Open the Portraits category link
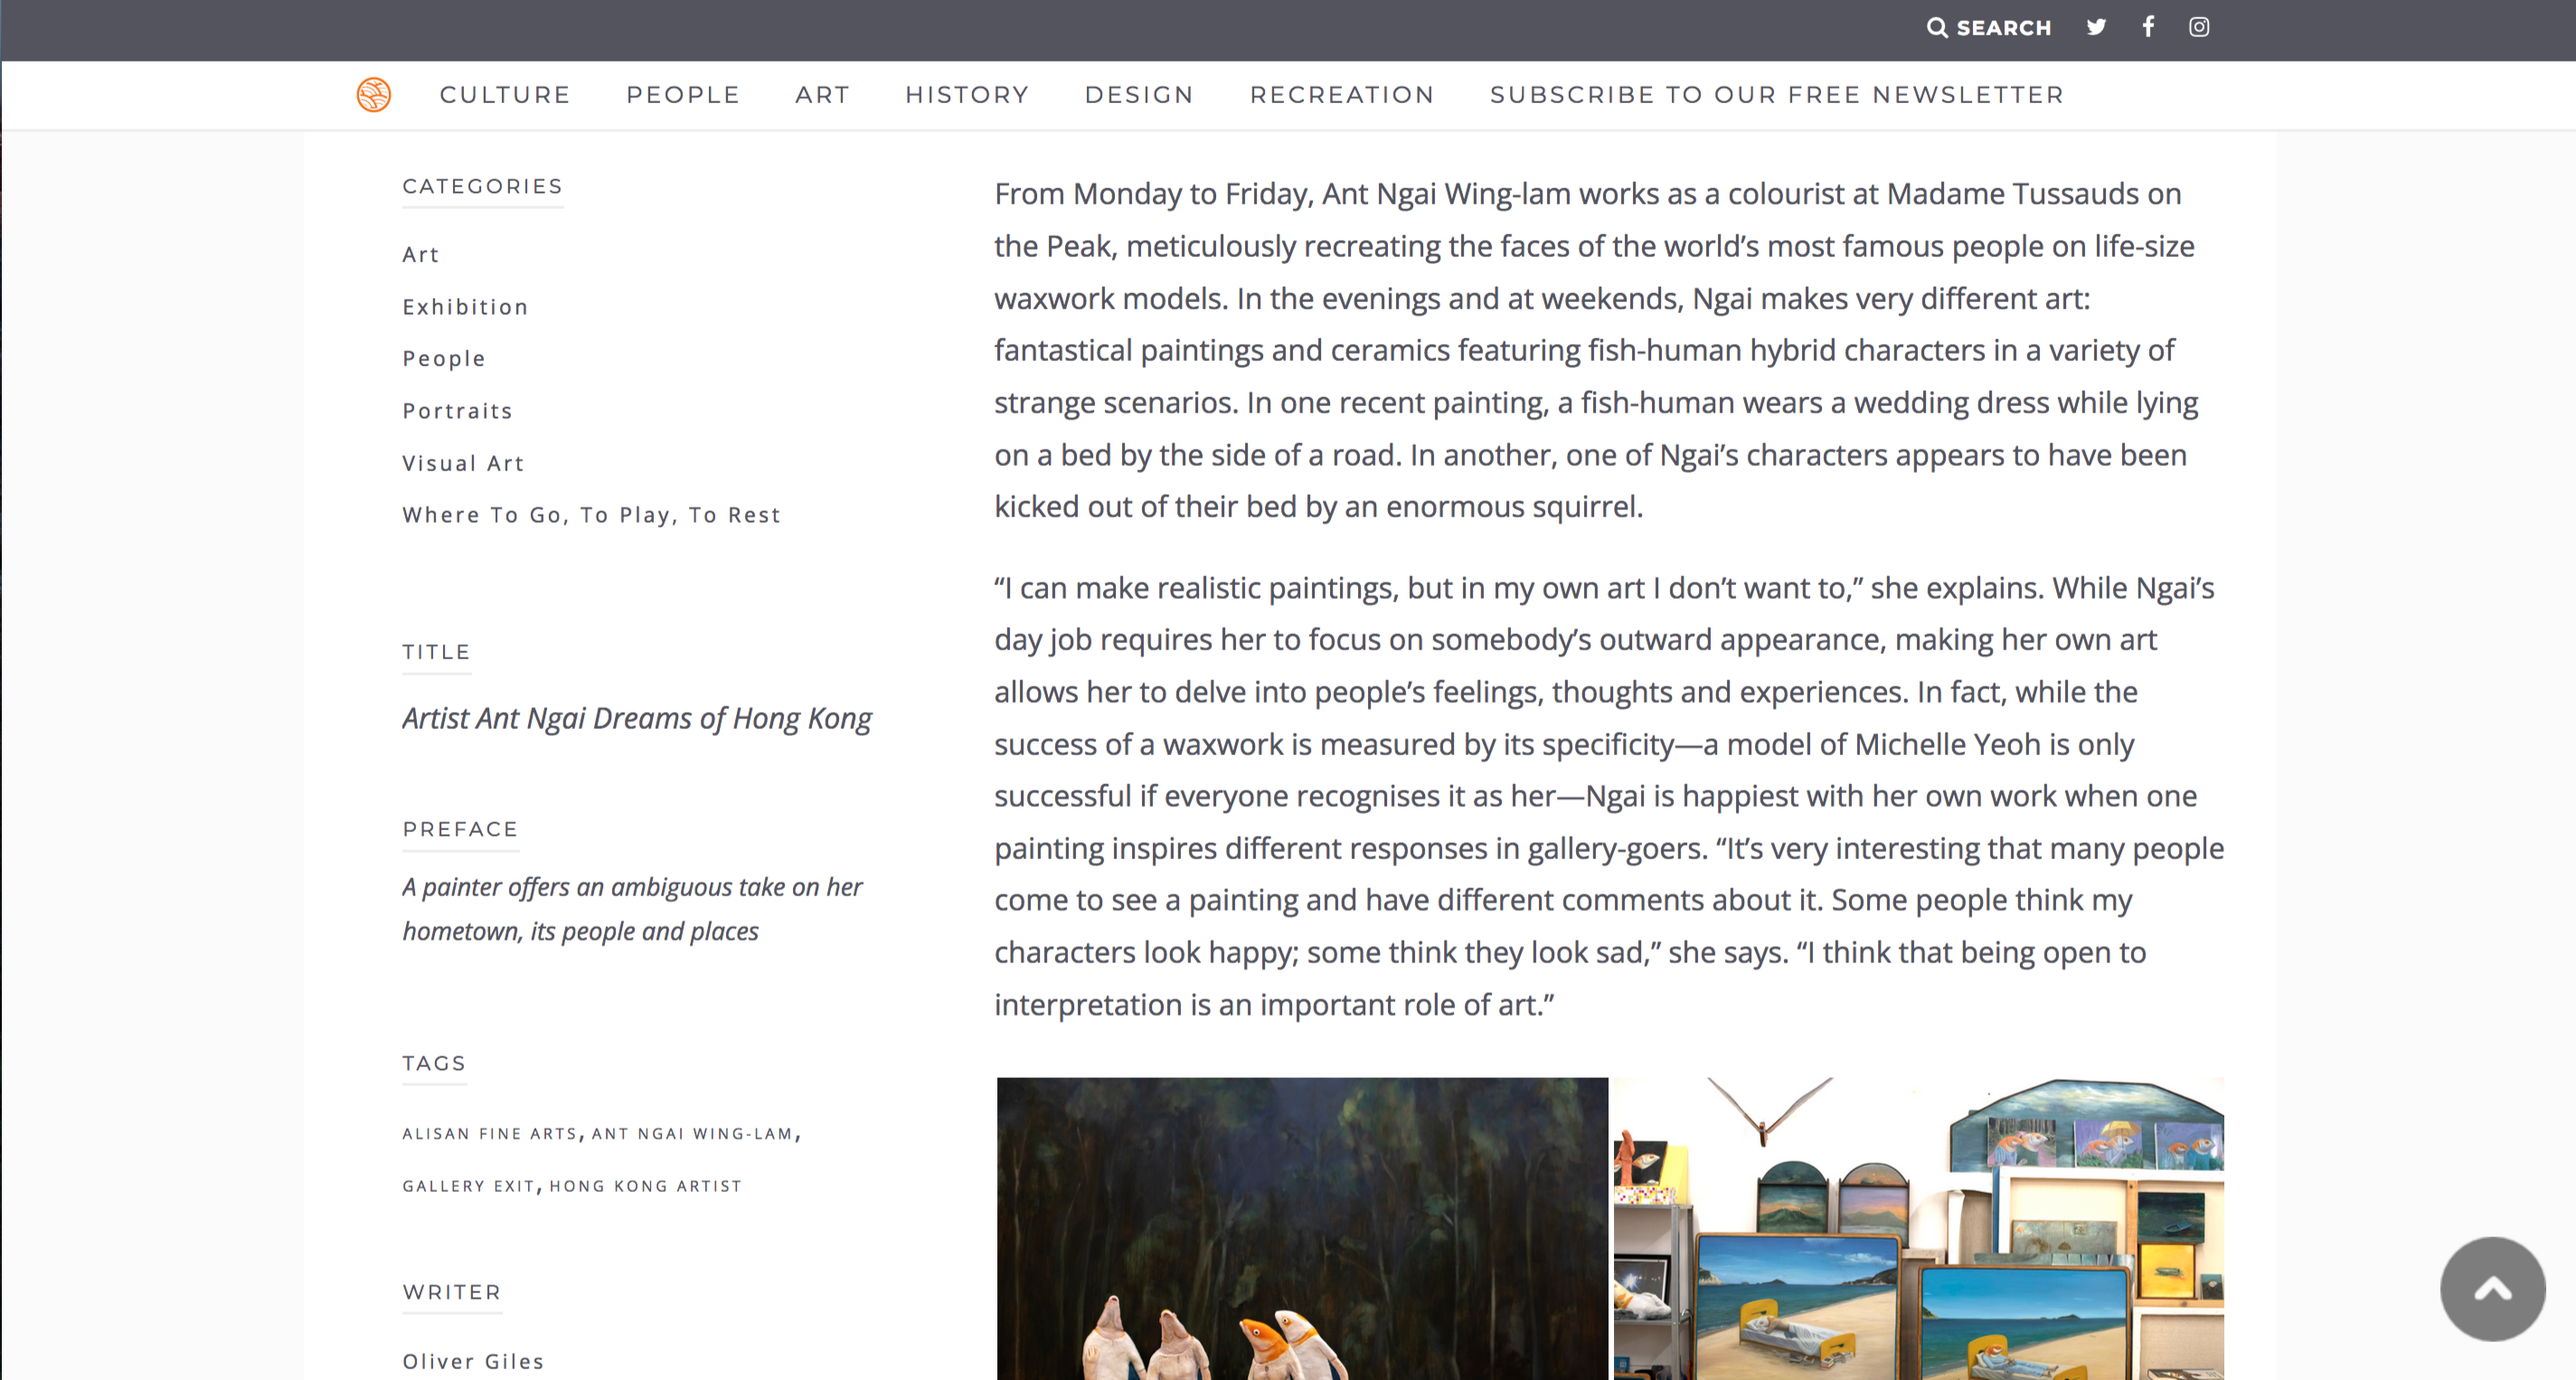The width and height of the screenshot is (2576, 1380). (x=457, y=411)
